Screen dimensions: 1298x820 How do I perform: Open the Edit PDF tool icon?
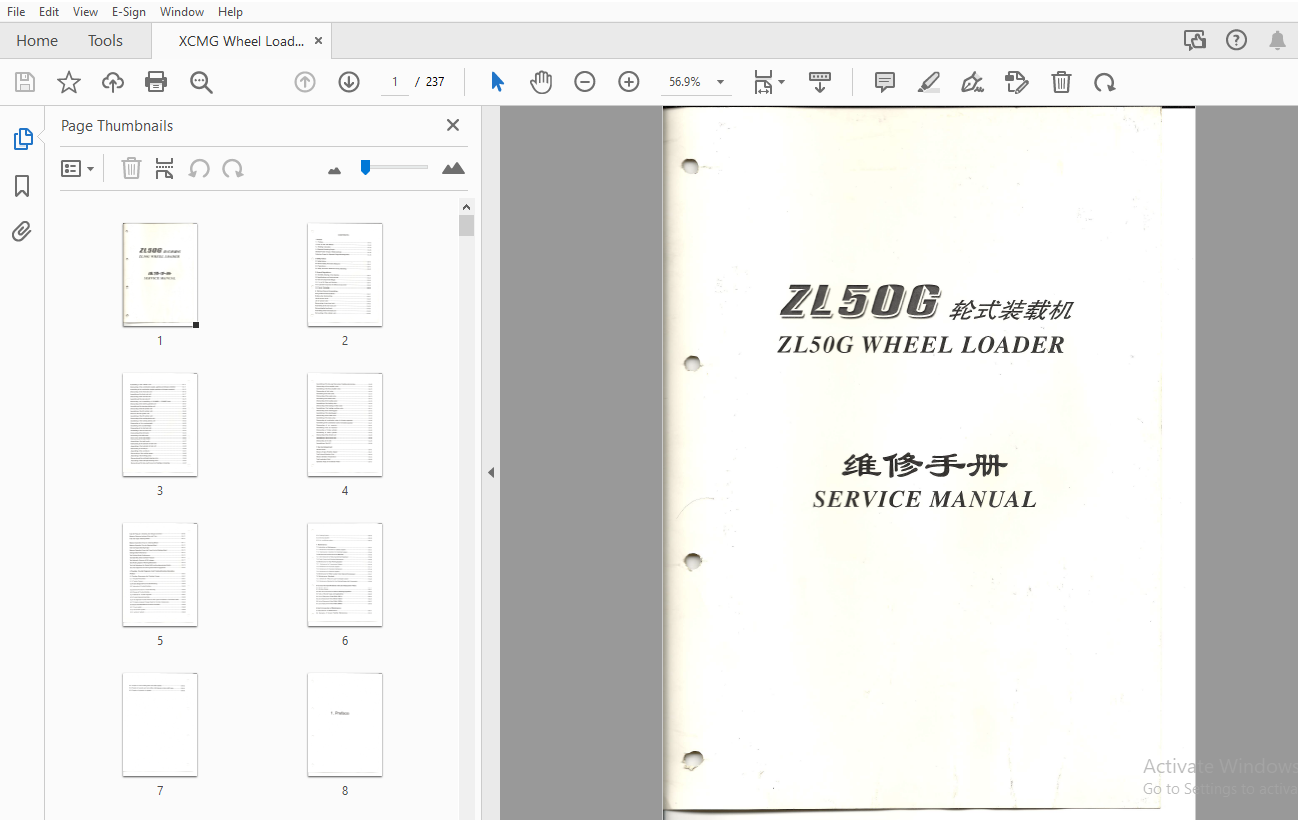click(x=1017, y=82)
